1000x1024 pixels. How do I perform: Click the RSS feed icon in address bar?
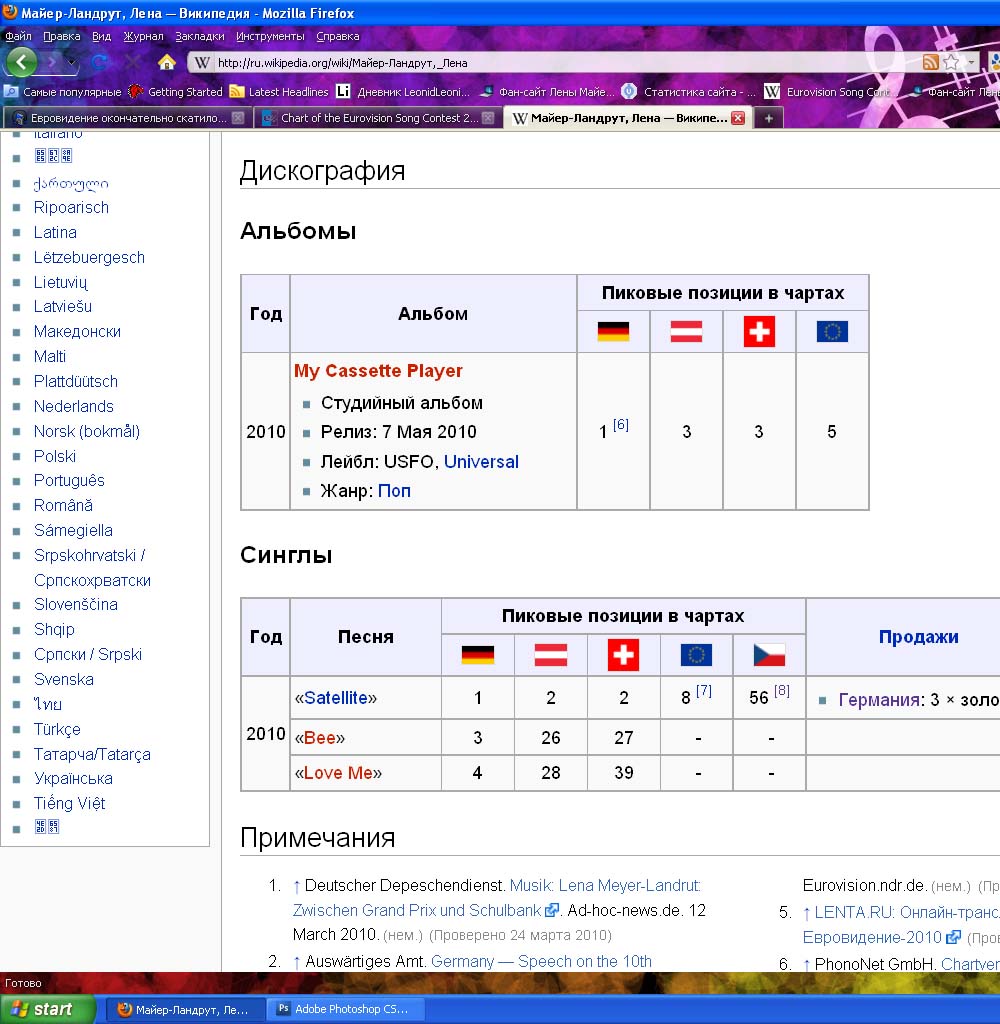(x=931, y=62)
